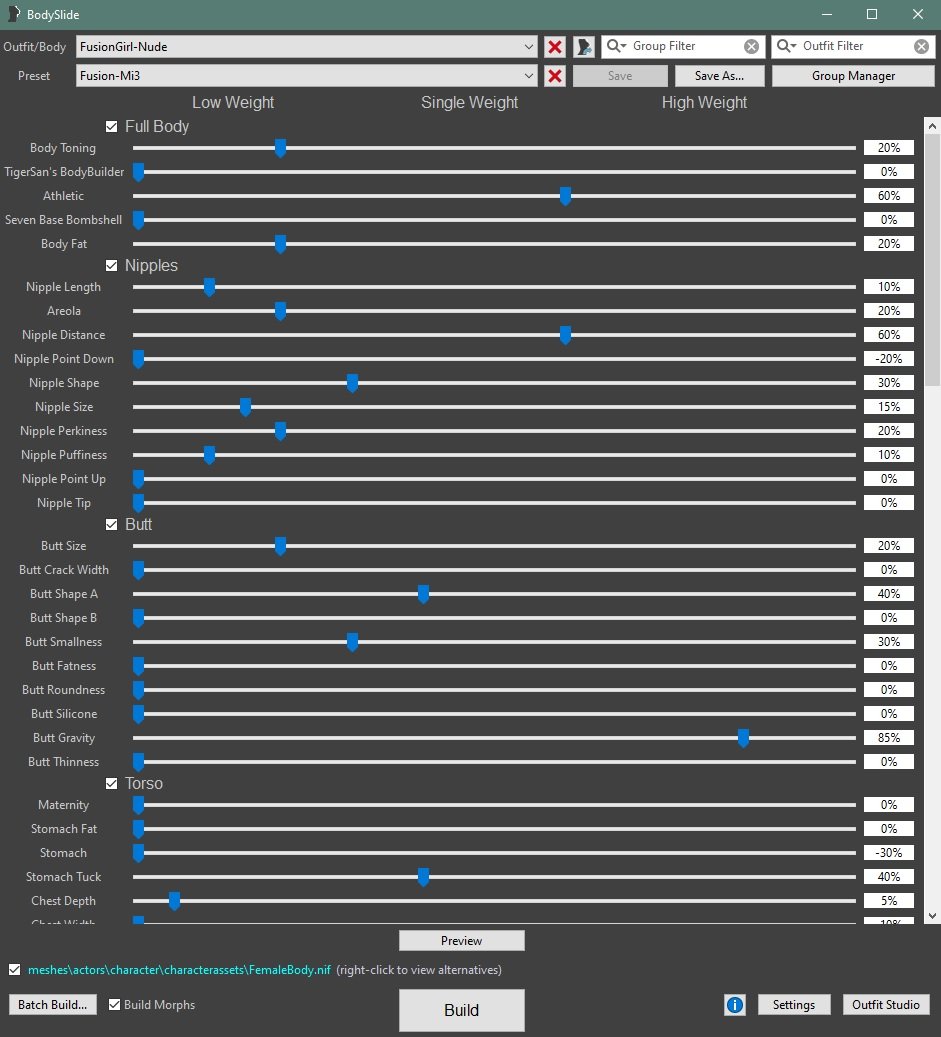Toggle the Nipples category checkbox
This screenshot has width=941, height=1037.
click(112, 266)
